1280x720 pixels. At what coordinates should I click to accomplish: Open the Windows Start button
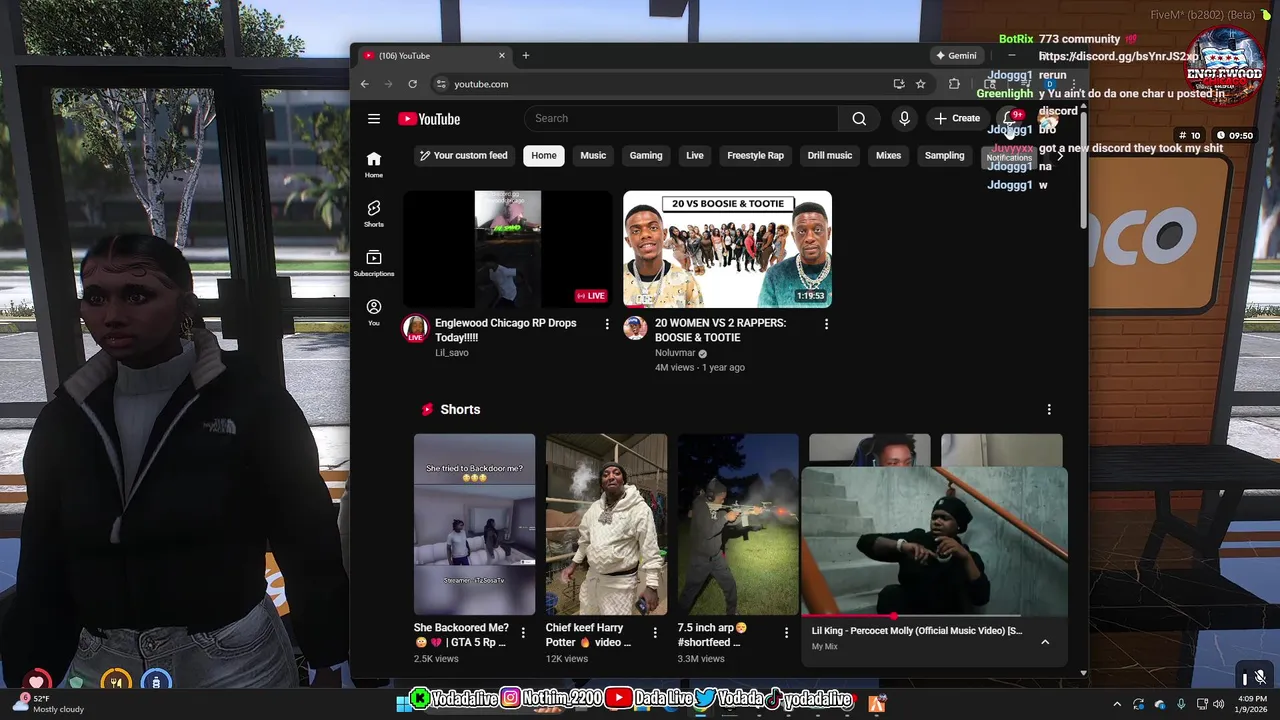point(403,703)
